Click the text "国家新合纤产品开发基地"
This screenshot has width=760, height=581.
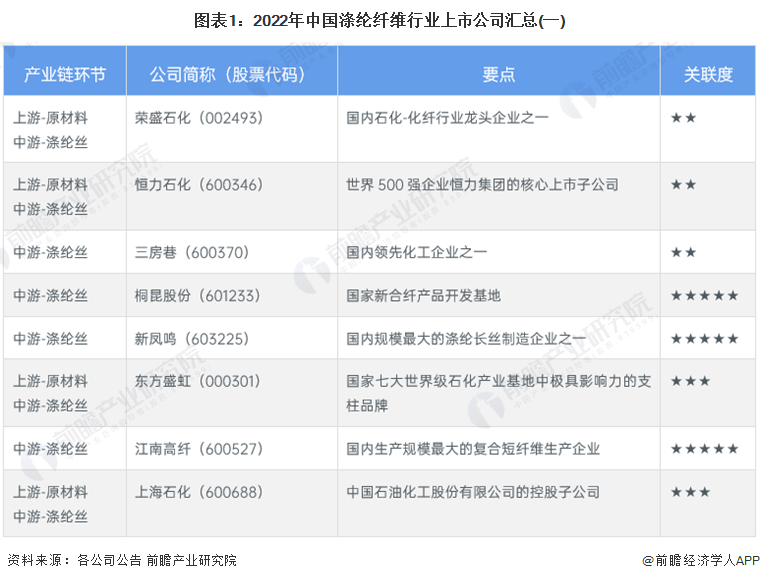423,296
